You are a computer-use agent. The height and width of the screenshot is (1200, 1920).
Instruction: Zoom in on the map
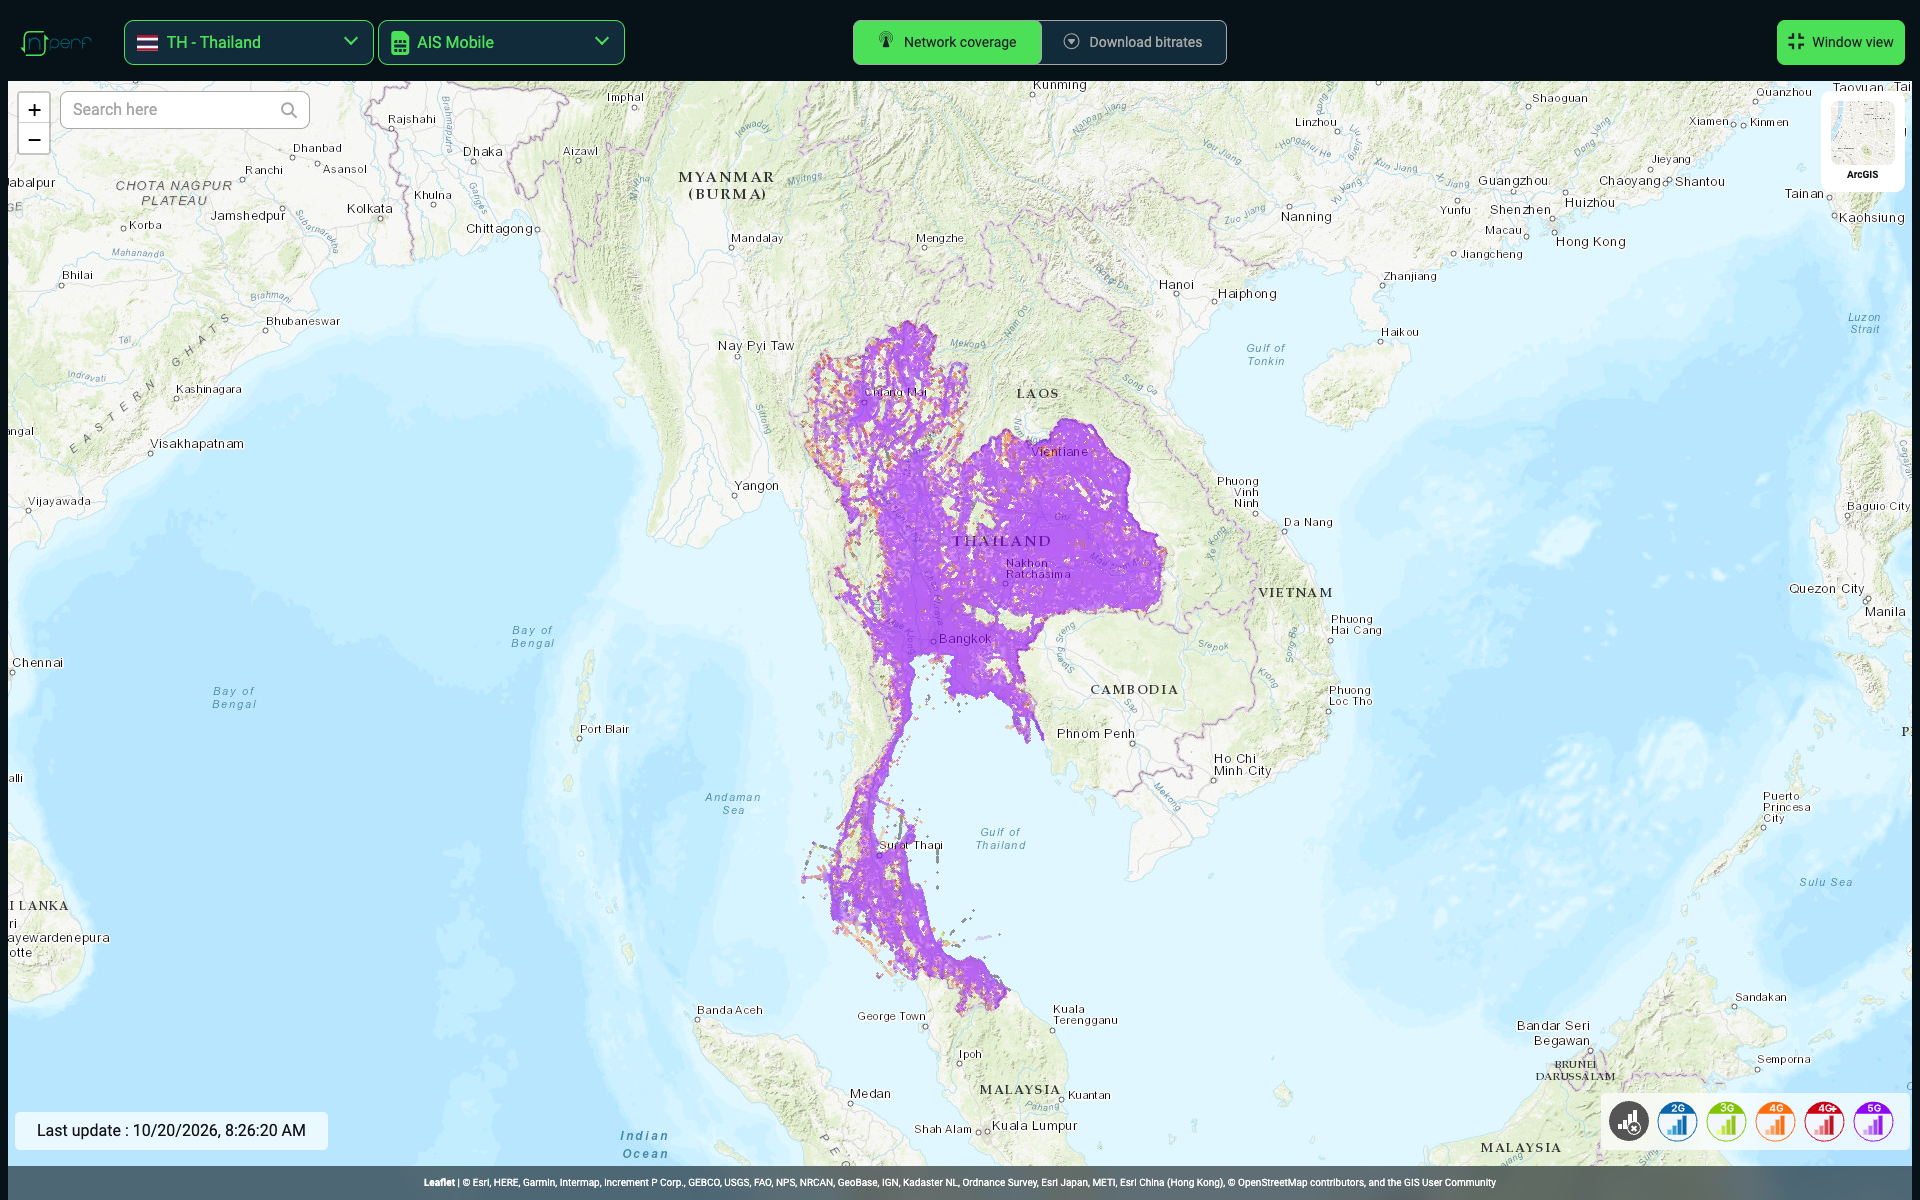(34, 110)
